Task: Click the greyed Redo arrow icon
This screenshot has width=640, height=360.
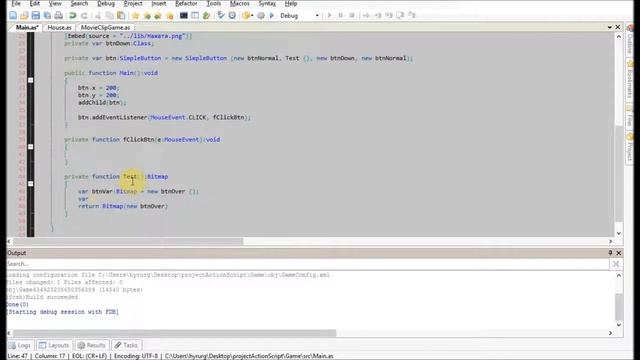Action: [84, 16]
